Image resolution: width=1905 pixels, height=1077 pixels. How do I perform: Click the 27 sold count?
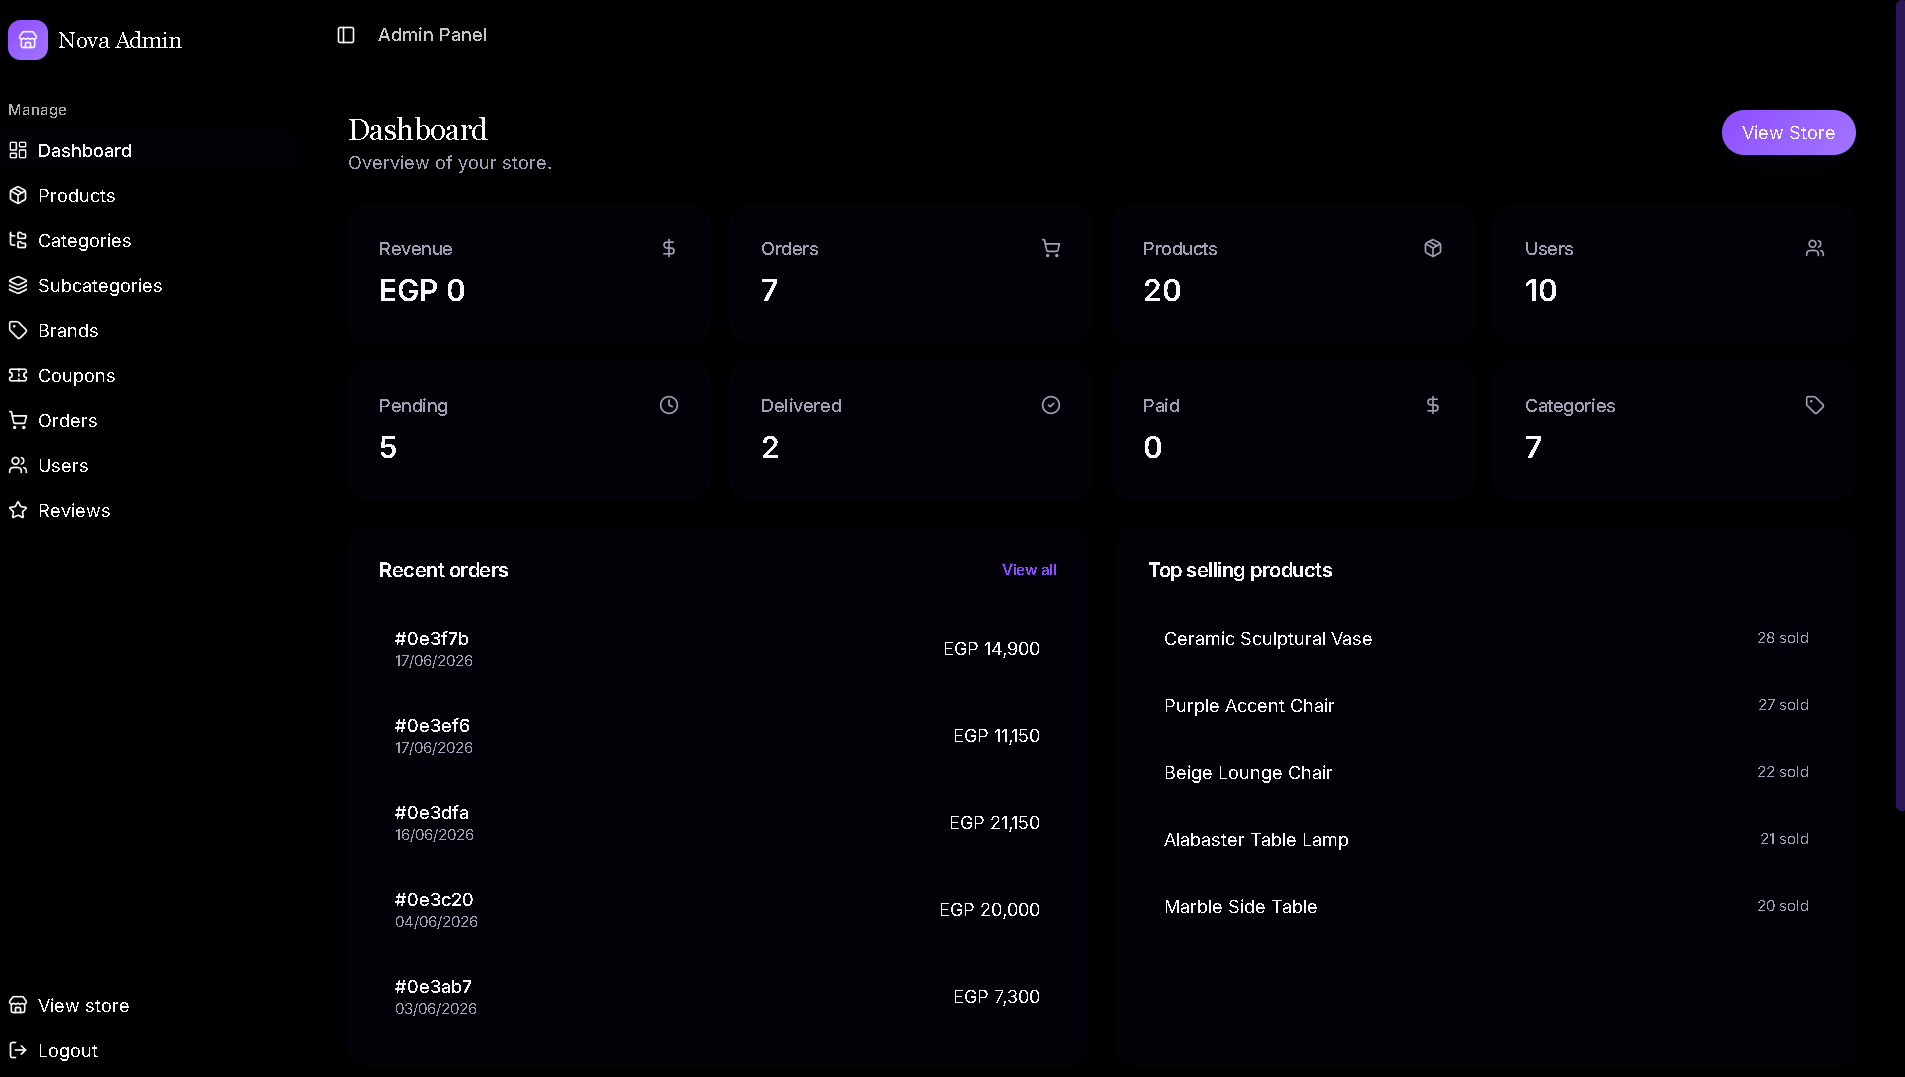1783,705
